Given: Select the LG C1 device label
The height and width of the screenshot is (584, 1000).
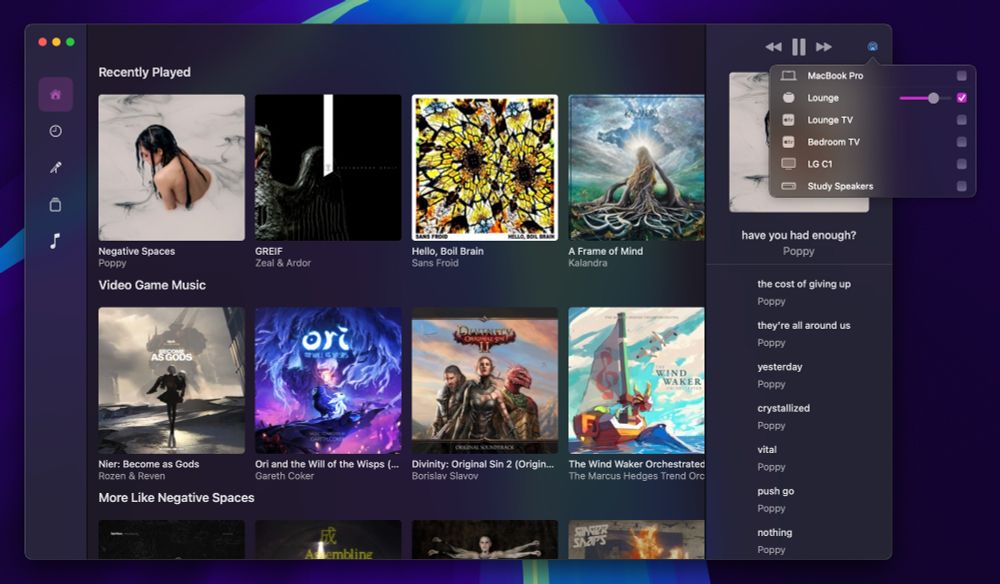Looking at the screenshot, I should (820, 164).
